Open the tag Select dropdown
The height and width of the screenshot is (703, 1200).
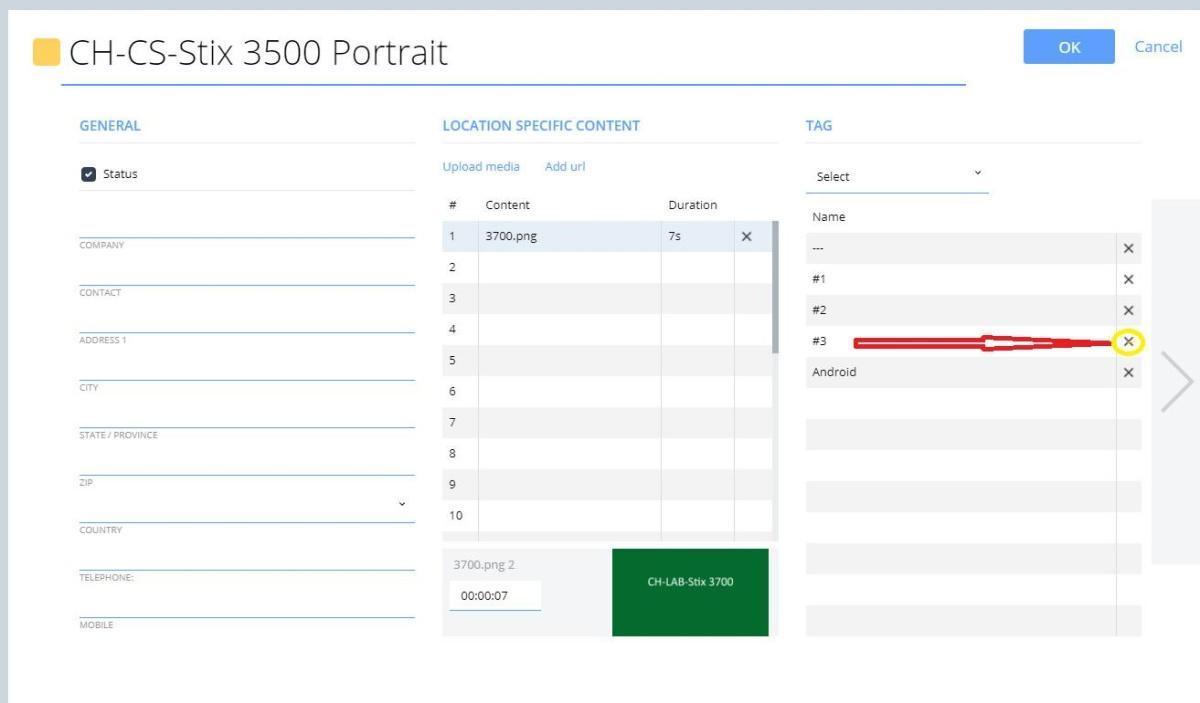coord(897,176)
